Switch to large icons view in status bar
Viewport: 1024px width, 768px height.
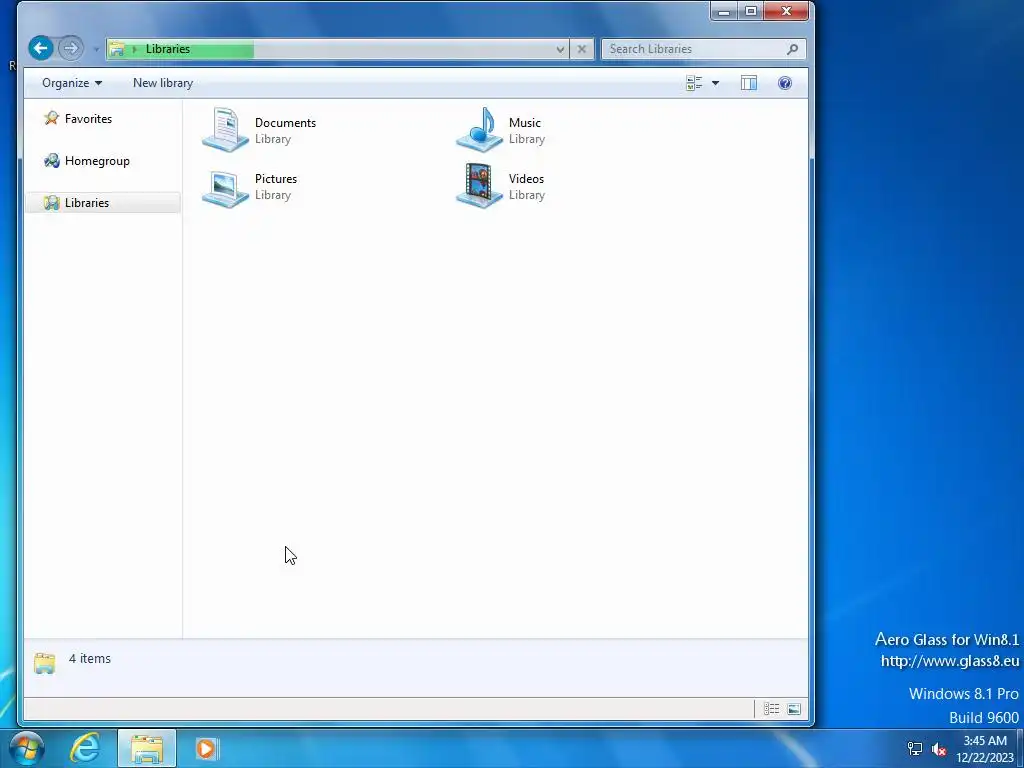pyautogui.click(x=794, y=709)
